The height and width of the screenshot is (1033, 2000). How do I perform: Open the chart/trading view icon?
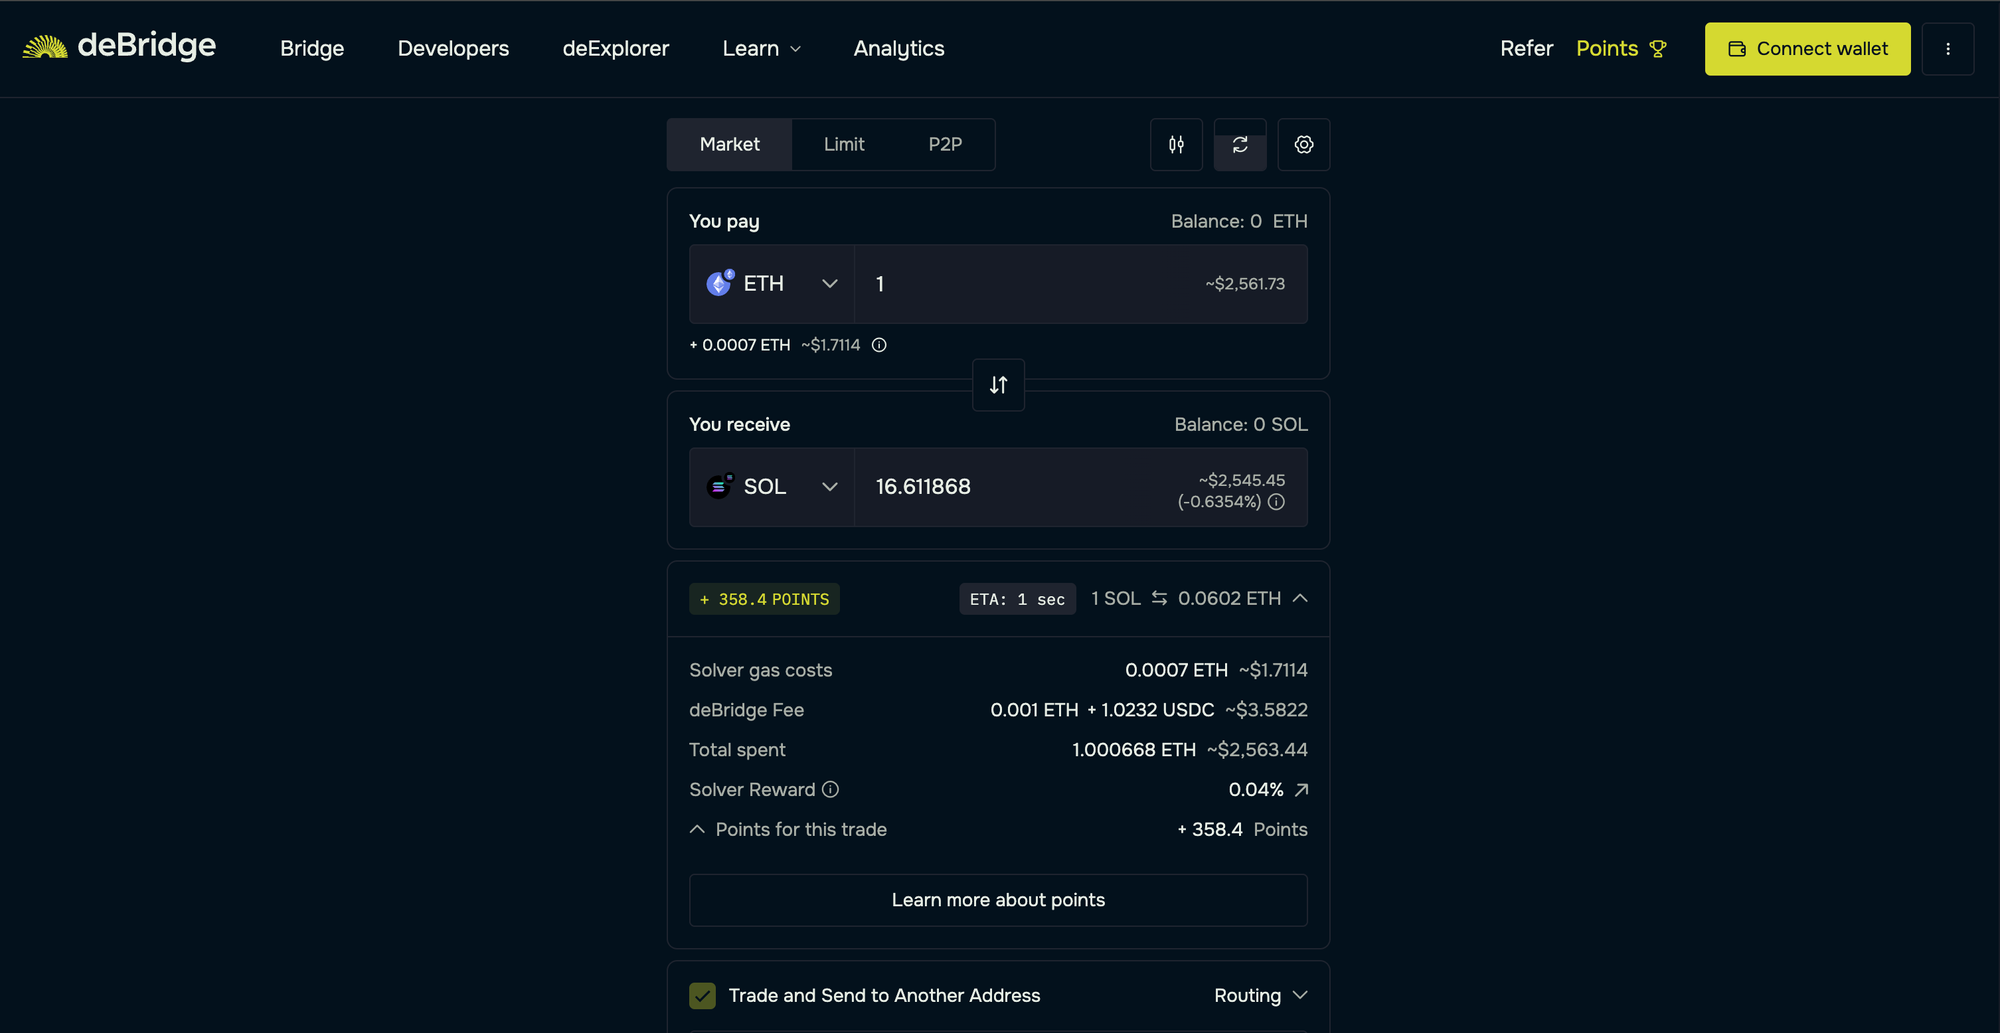[1176, 145]
